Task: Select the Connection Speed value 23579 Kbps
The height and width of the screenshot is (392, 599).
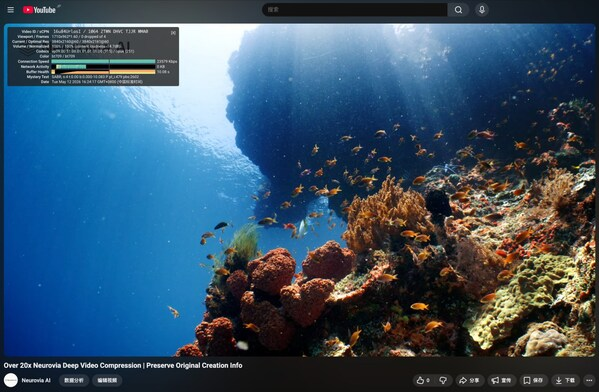Action: tap(167, 62)
